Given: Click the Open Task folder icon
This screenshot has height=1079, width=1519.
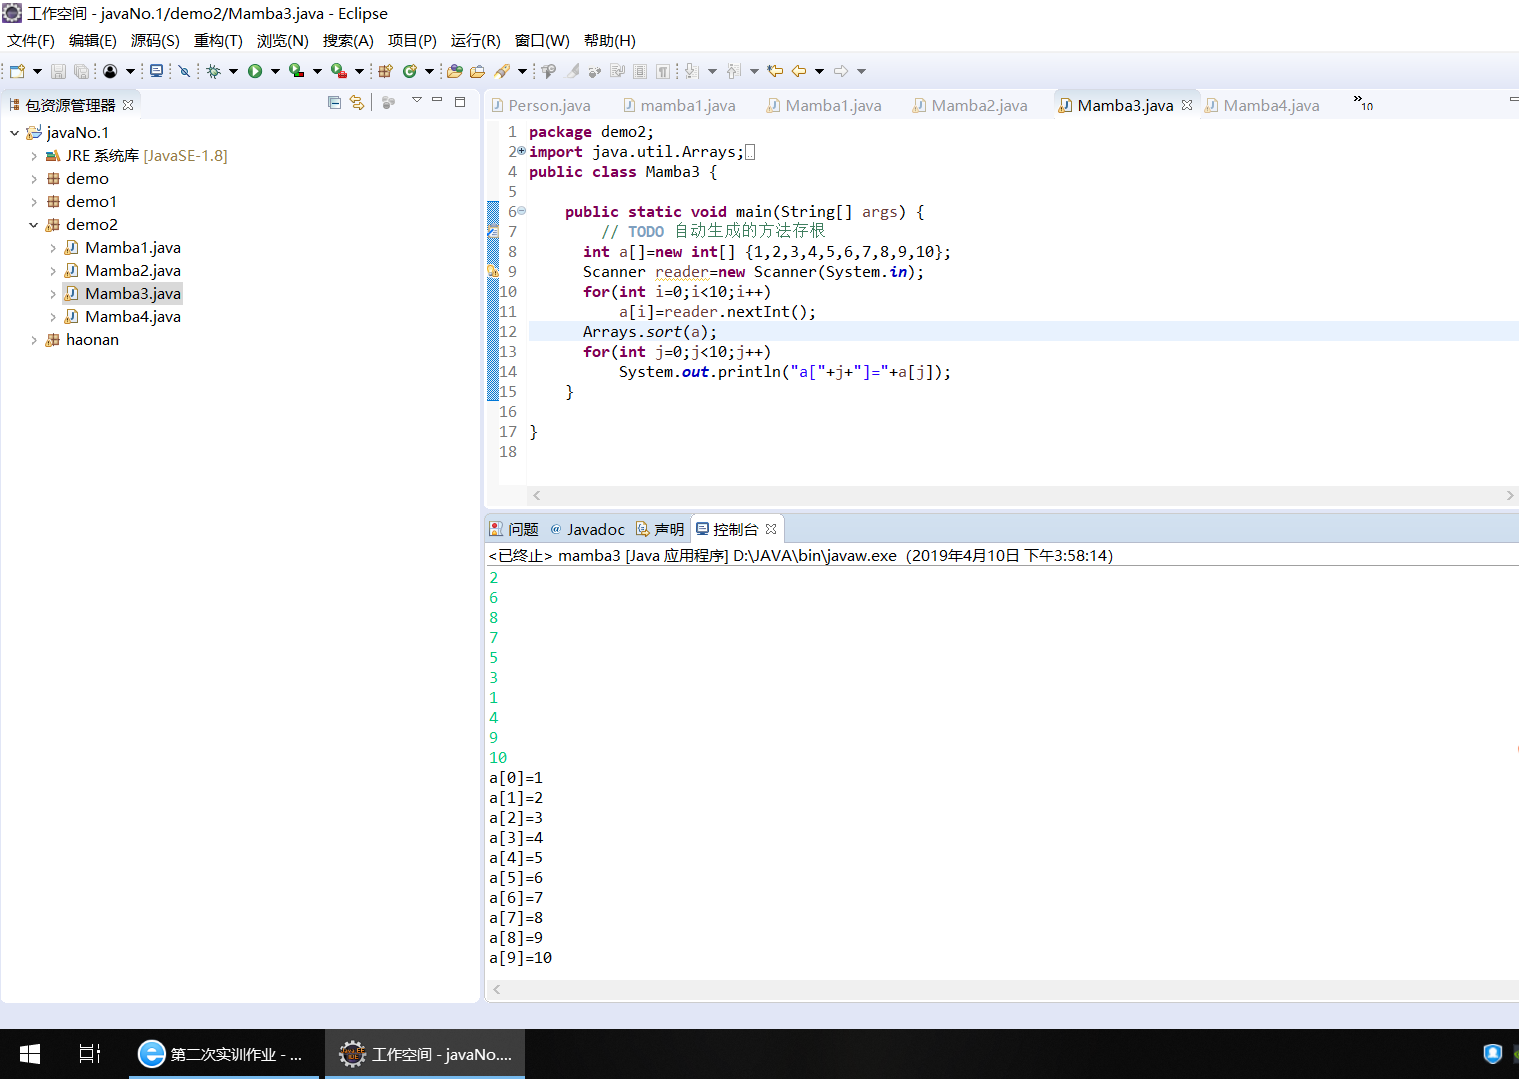Looking at the screenshot, I should click(x=477, y=71).
